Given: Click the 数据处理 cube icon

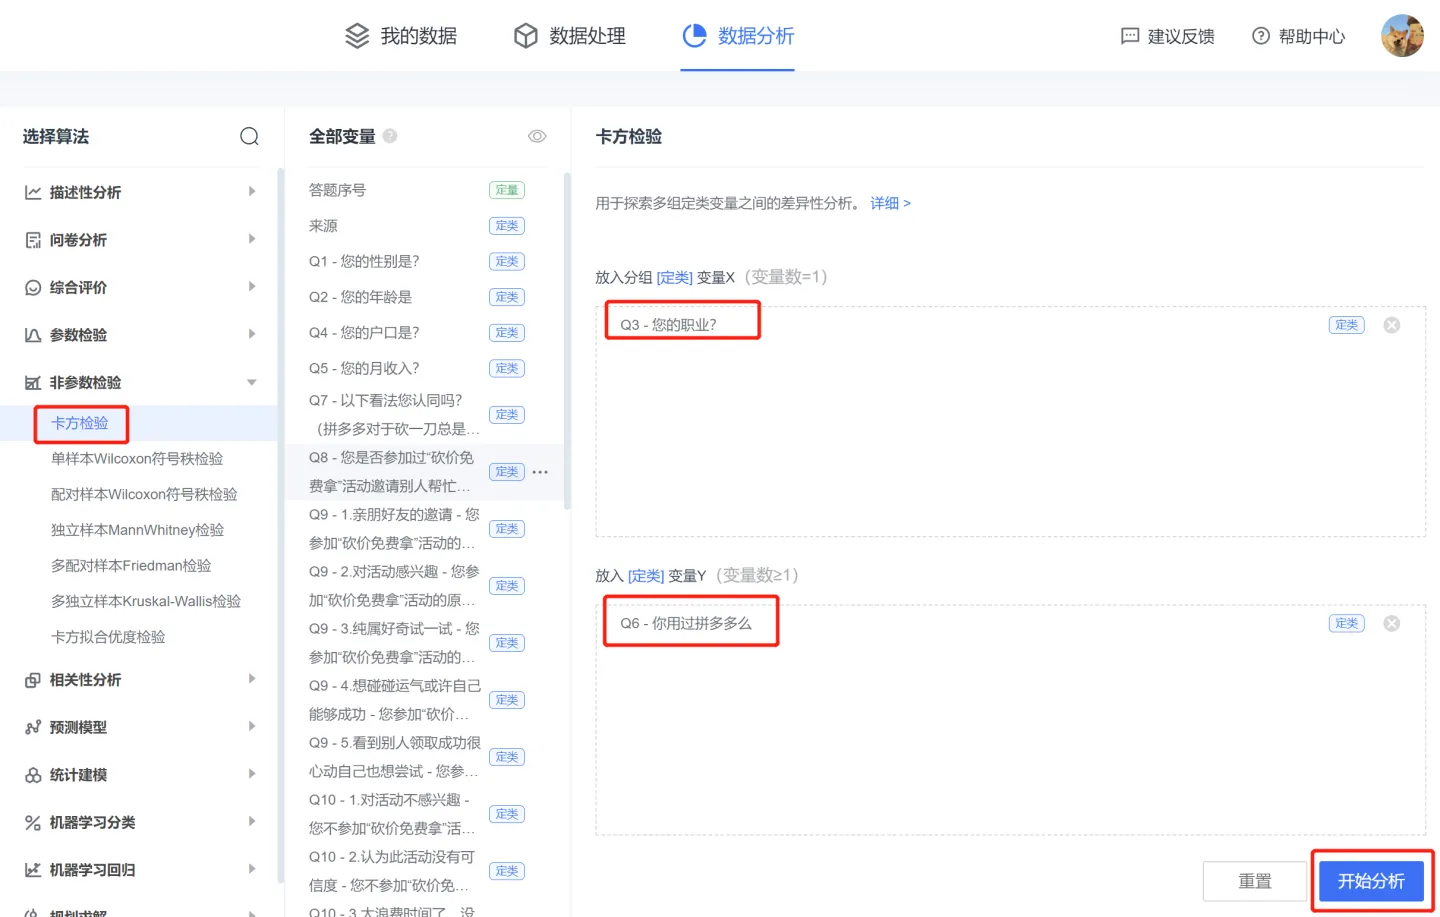Looking at the screenshot, I should tap(526, 36).
